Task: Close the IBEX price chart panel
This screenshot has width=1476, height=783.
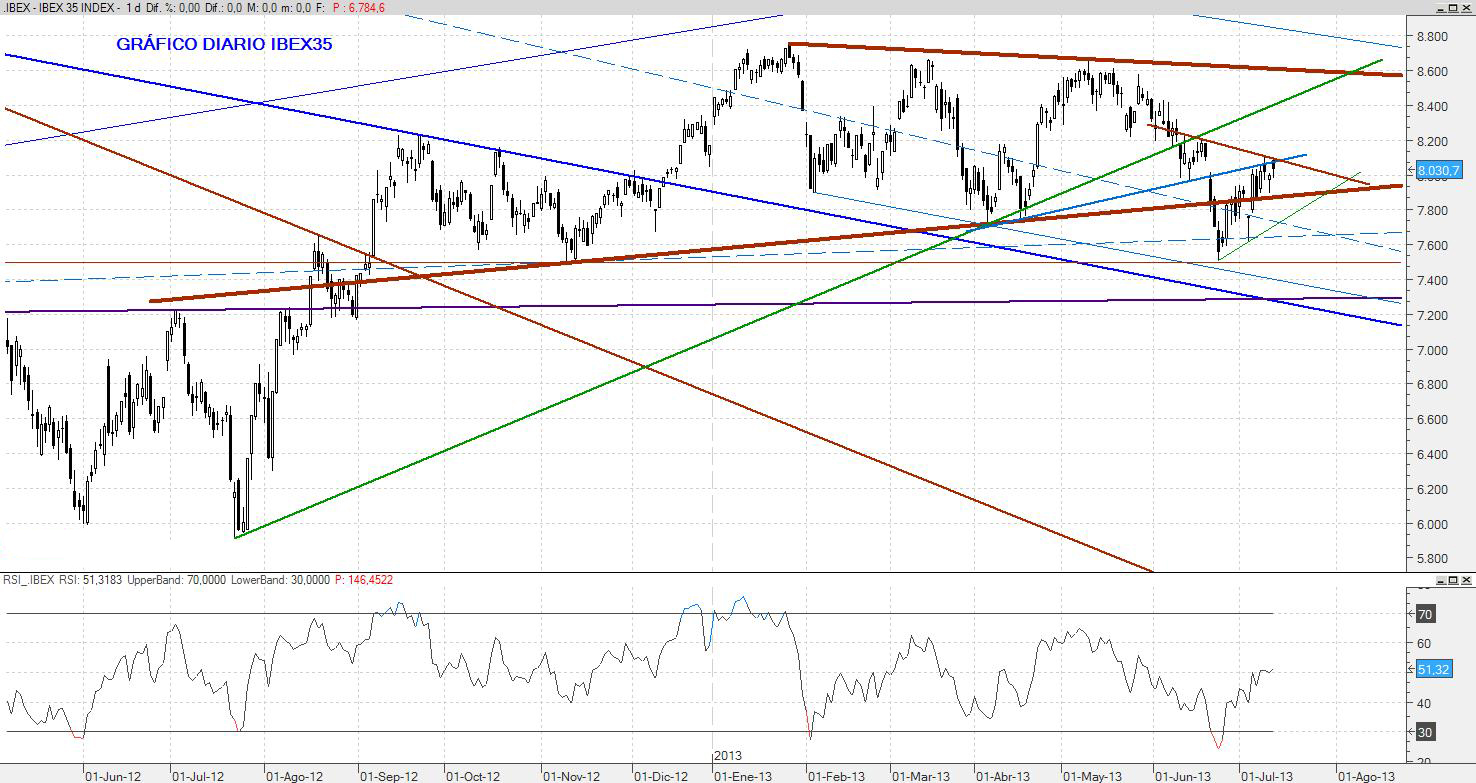Action: pyautogui.click(x=1466, y=7)
